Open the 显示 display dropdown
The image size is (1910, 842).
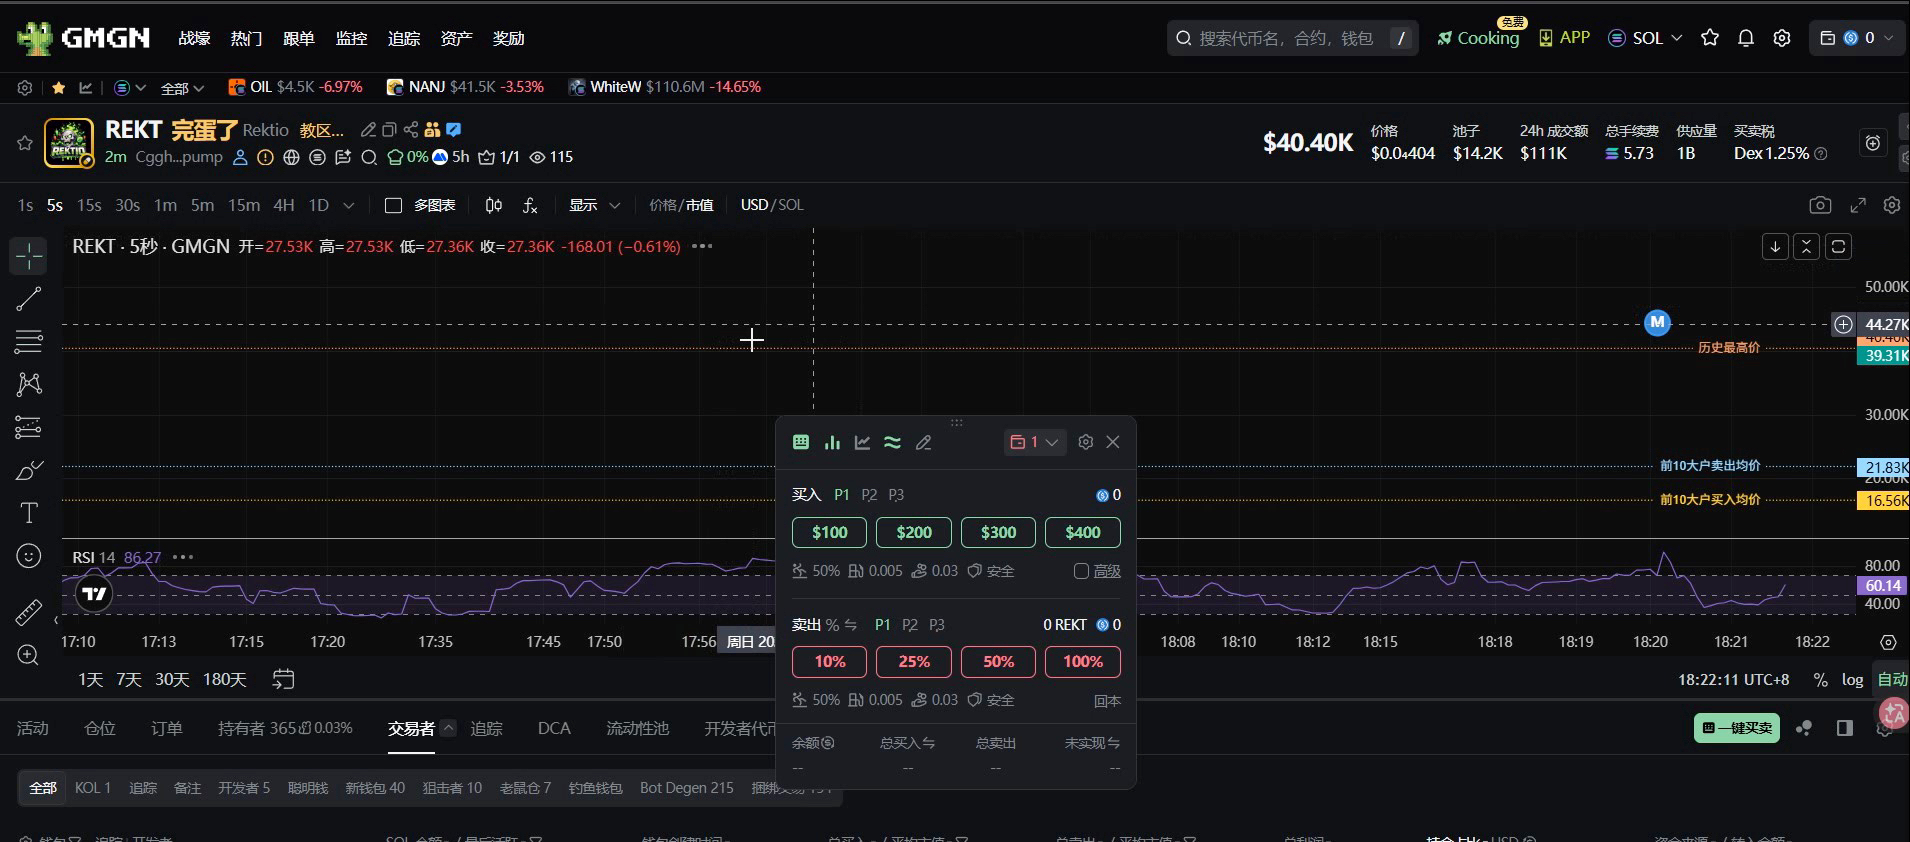point(595,205)
